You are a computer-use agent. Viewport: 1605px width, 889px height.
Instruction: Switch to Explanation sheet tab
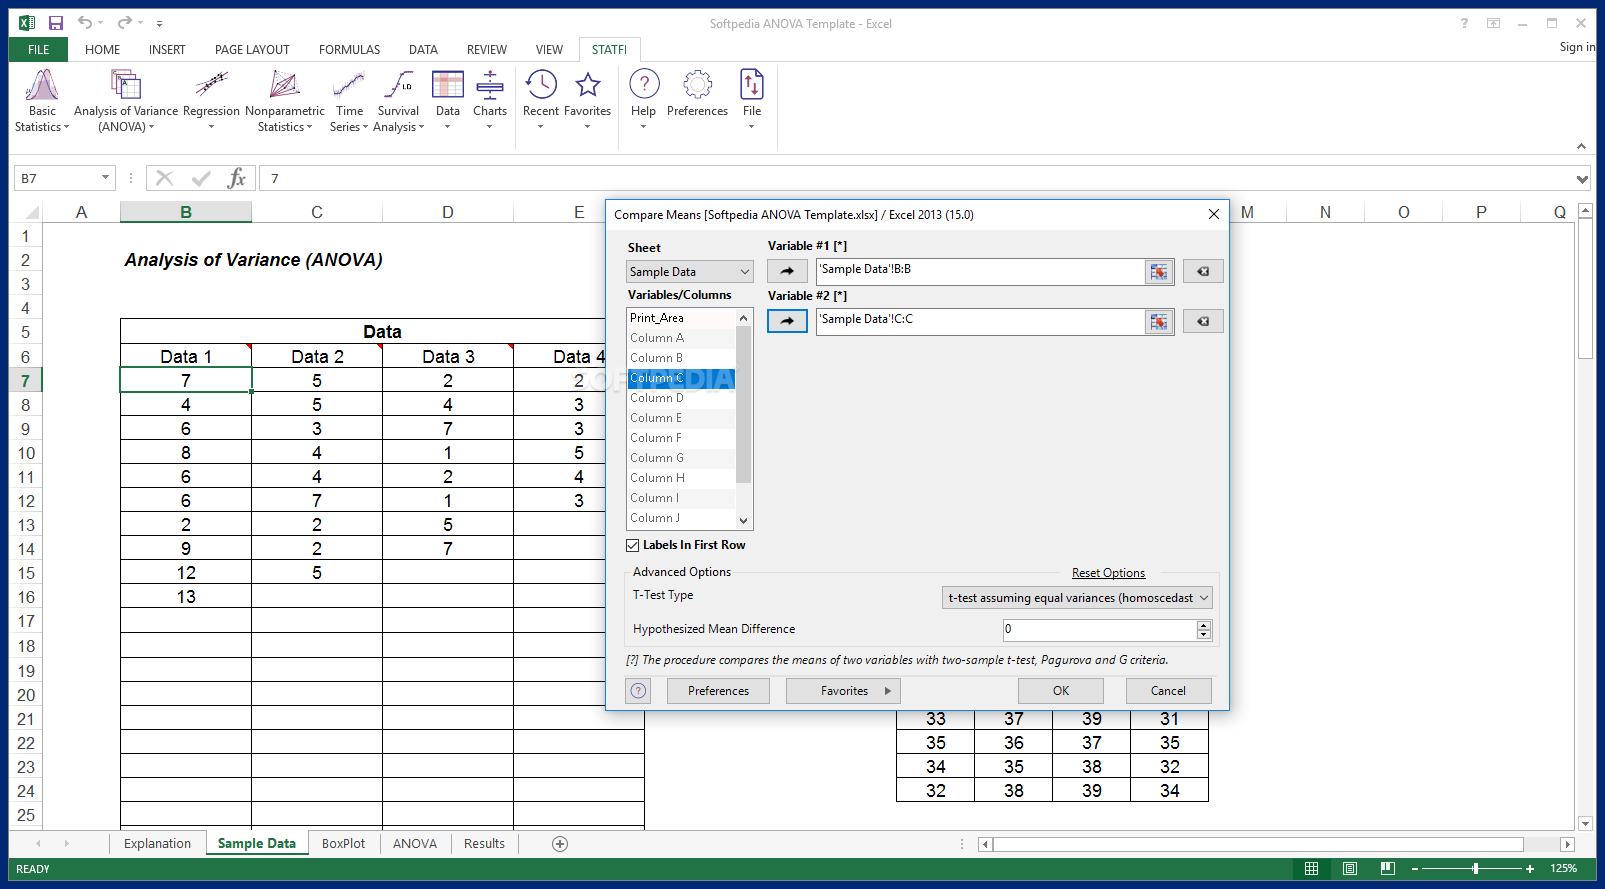coord(157,844)
